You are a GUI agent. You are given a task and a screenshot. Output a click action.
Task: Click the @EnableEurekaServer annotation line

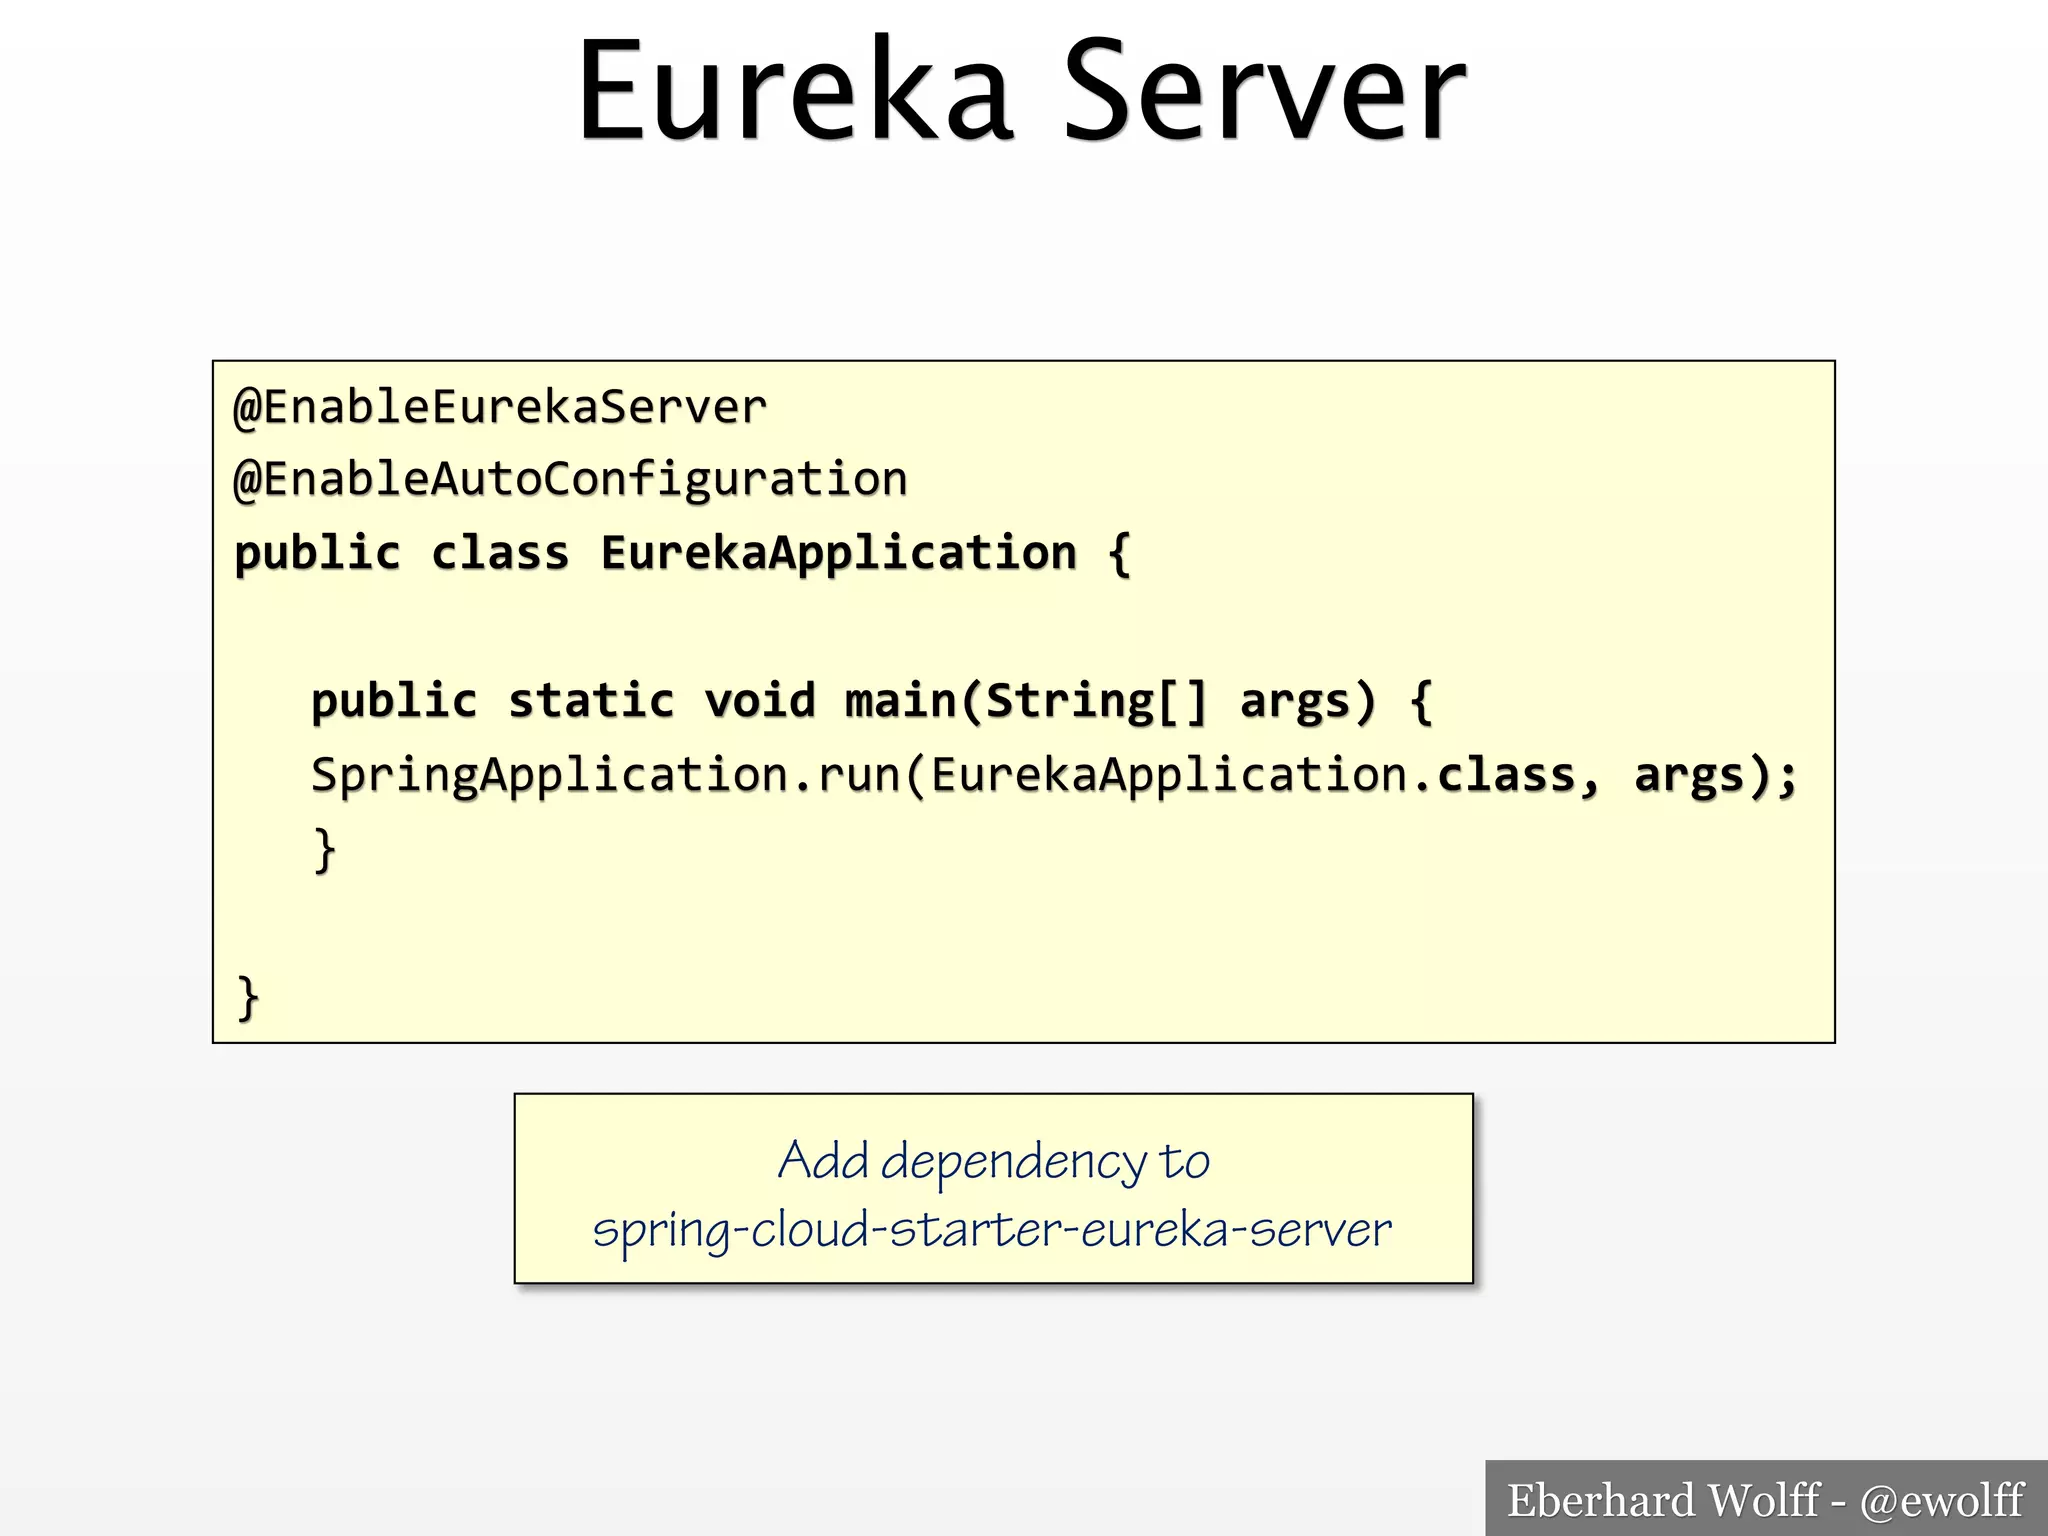click(500, 407)
